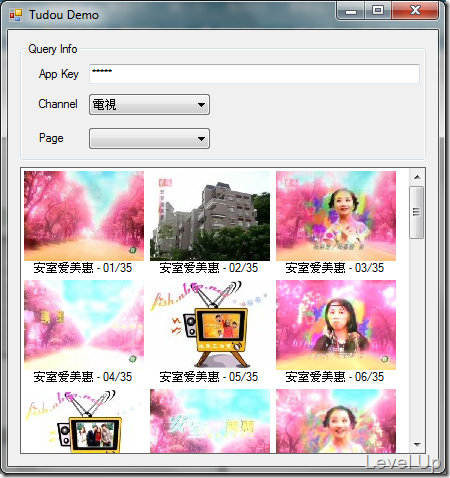Maximize the Tudou Demo window
The width and height of the screenshot is (450, 478).
[378, 11]
